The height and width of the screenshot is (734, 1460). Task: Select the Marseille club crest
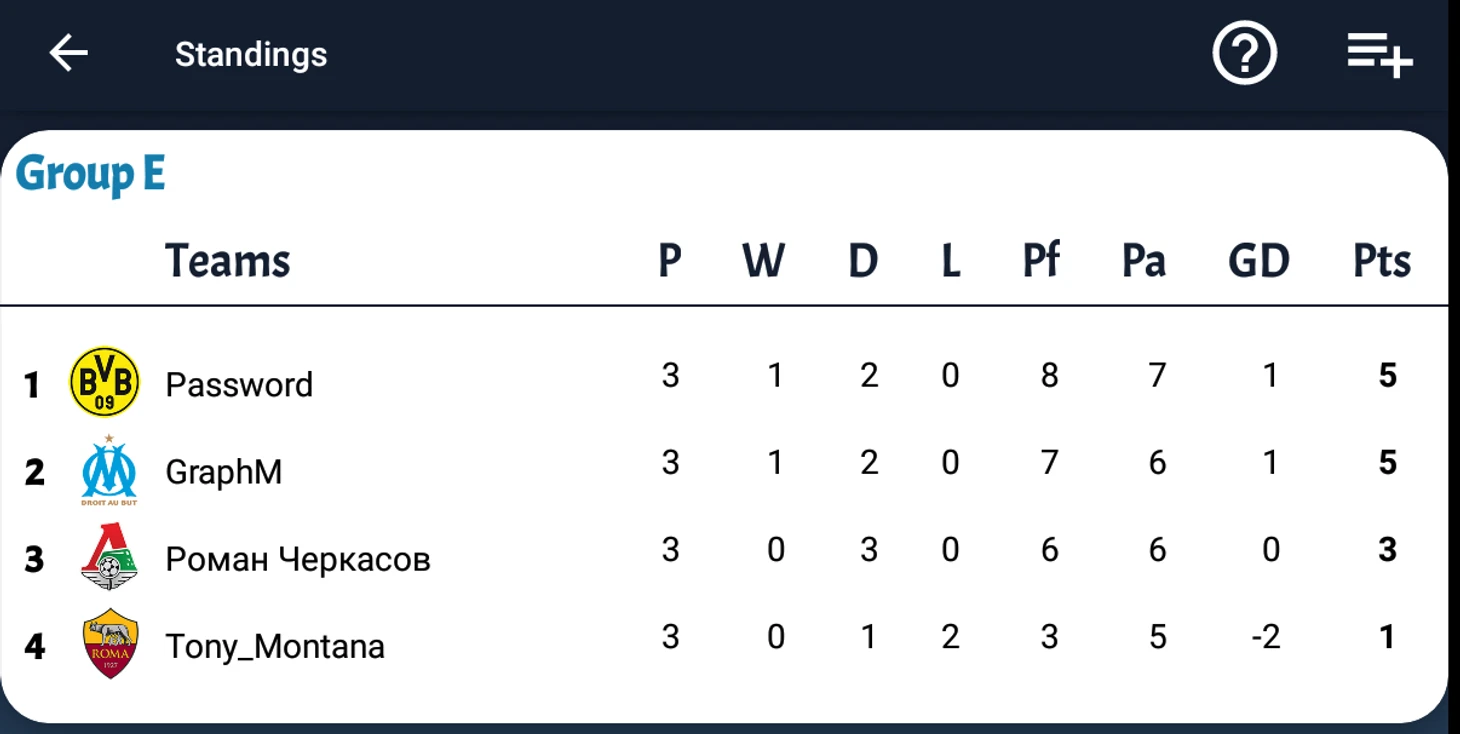(x=109, y=470)
